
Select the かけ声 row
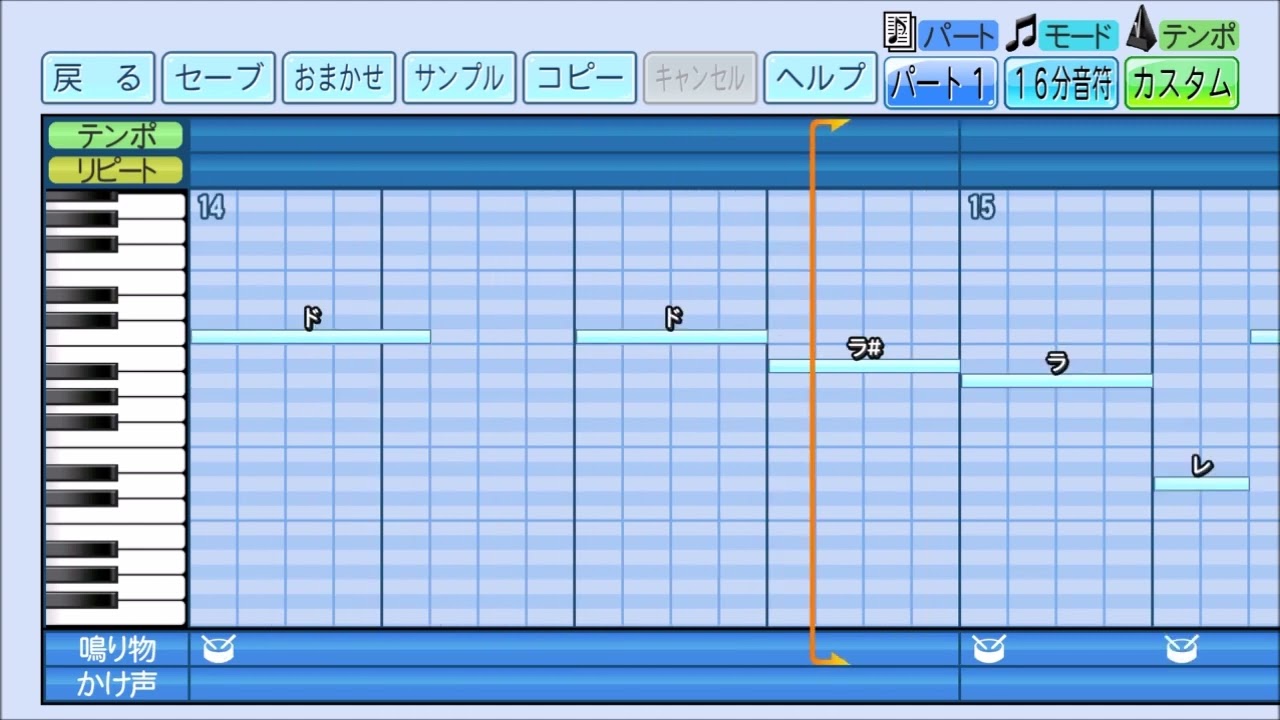coord(118,684)
